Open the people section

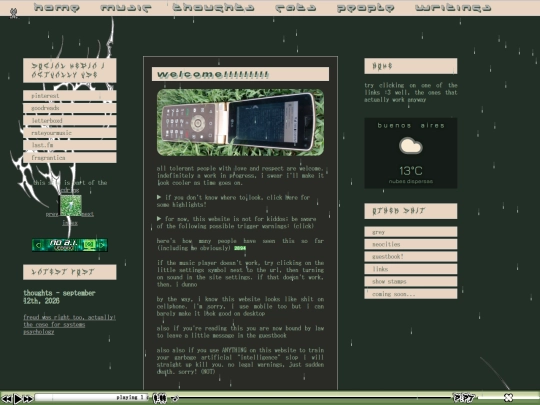(366, 8)
